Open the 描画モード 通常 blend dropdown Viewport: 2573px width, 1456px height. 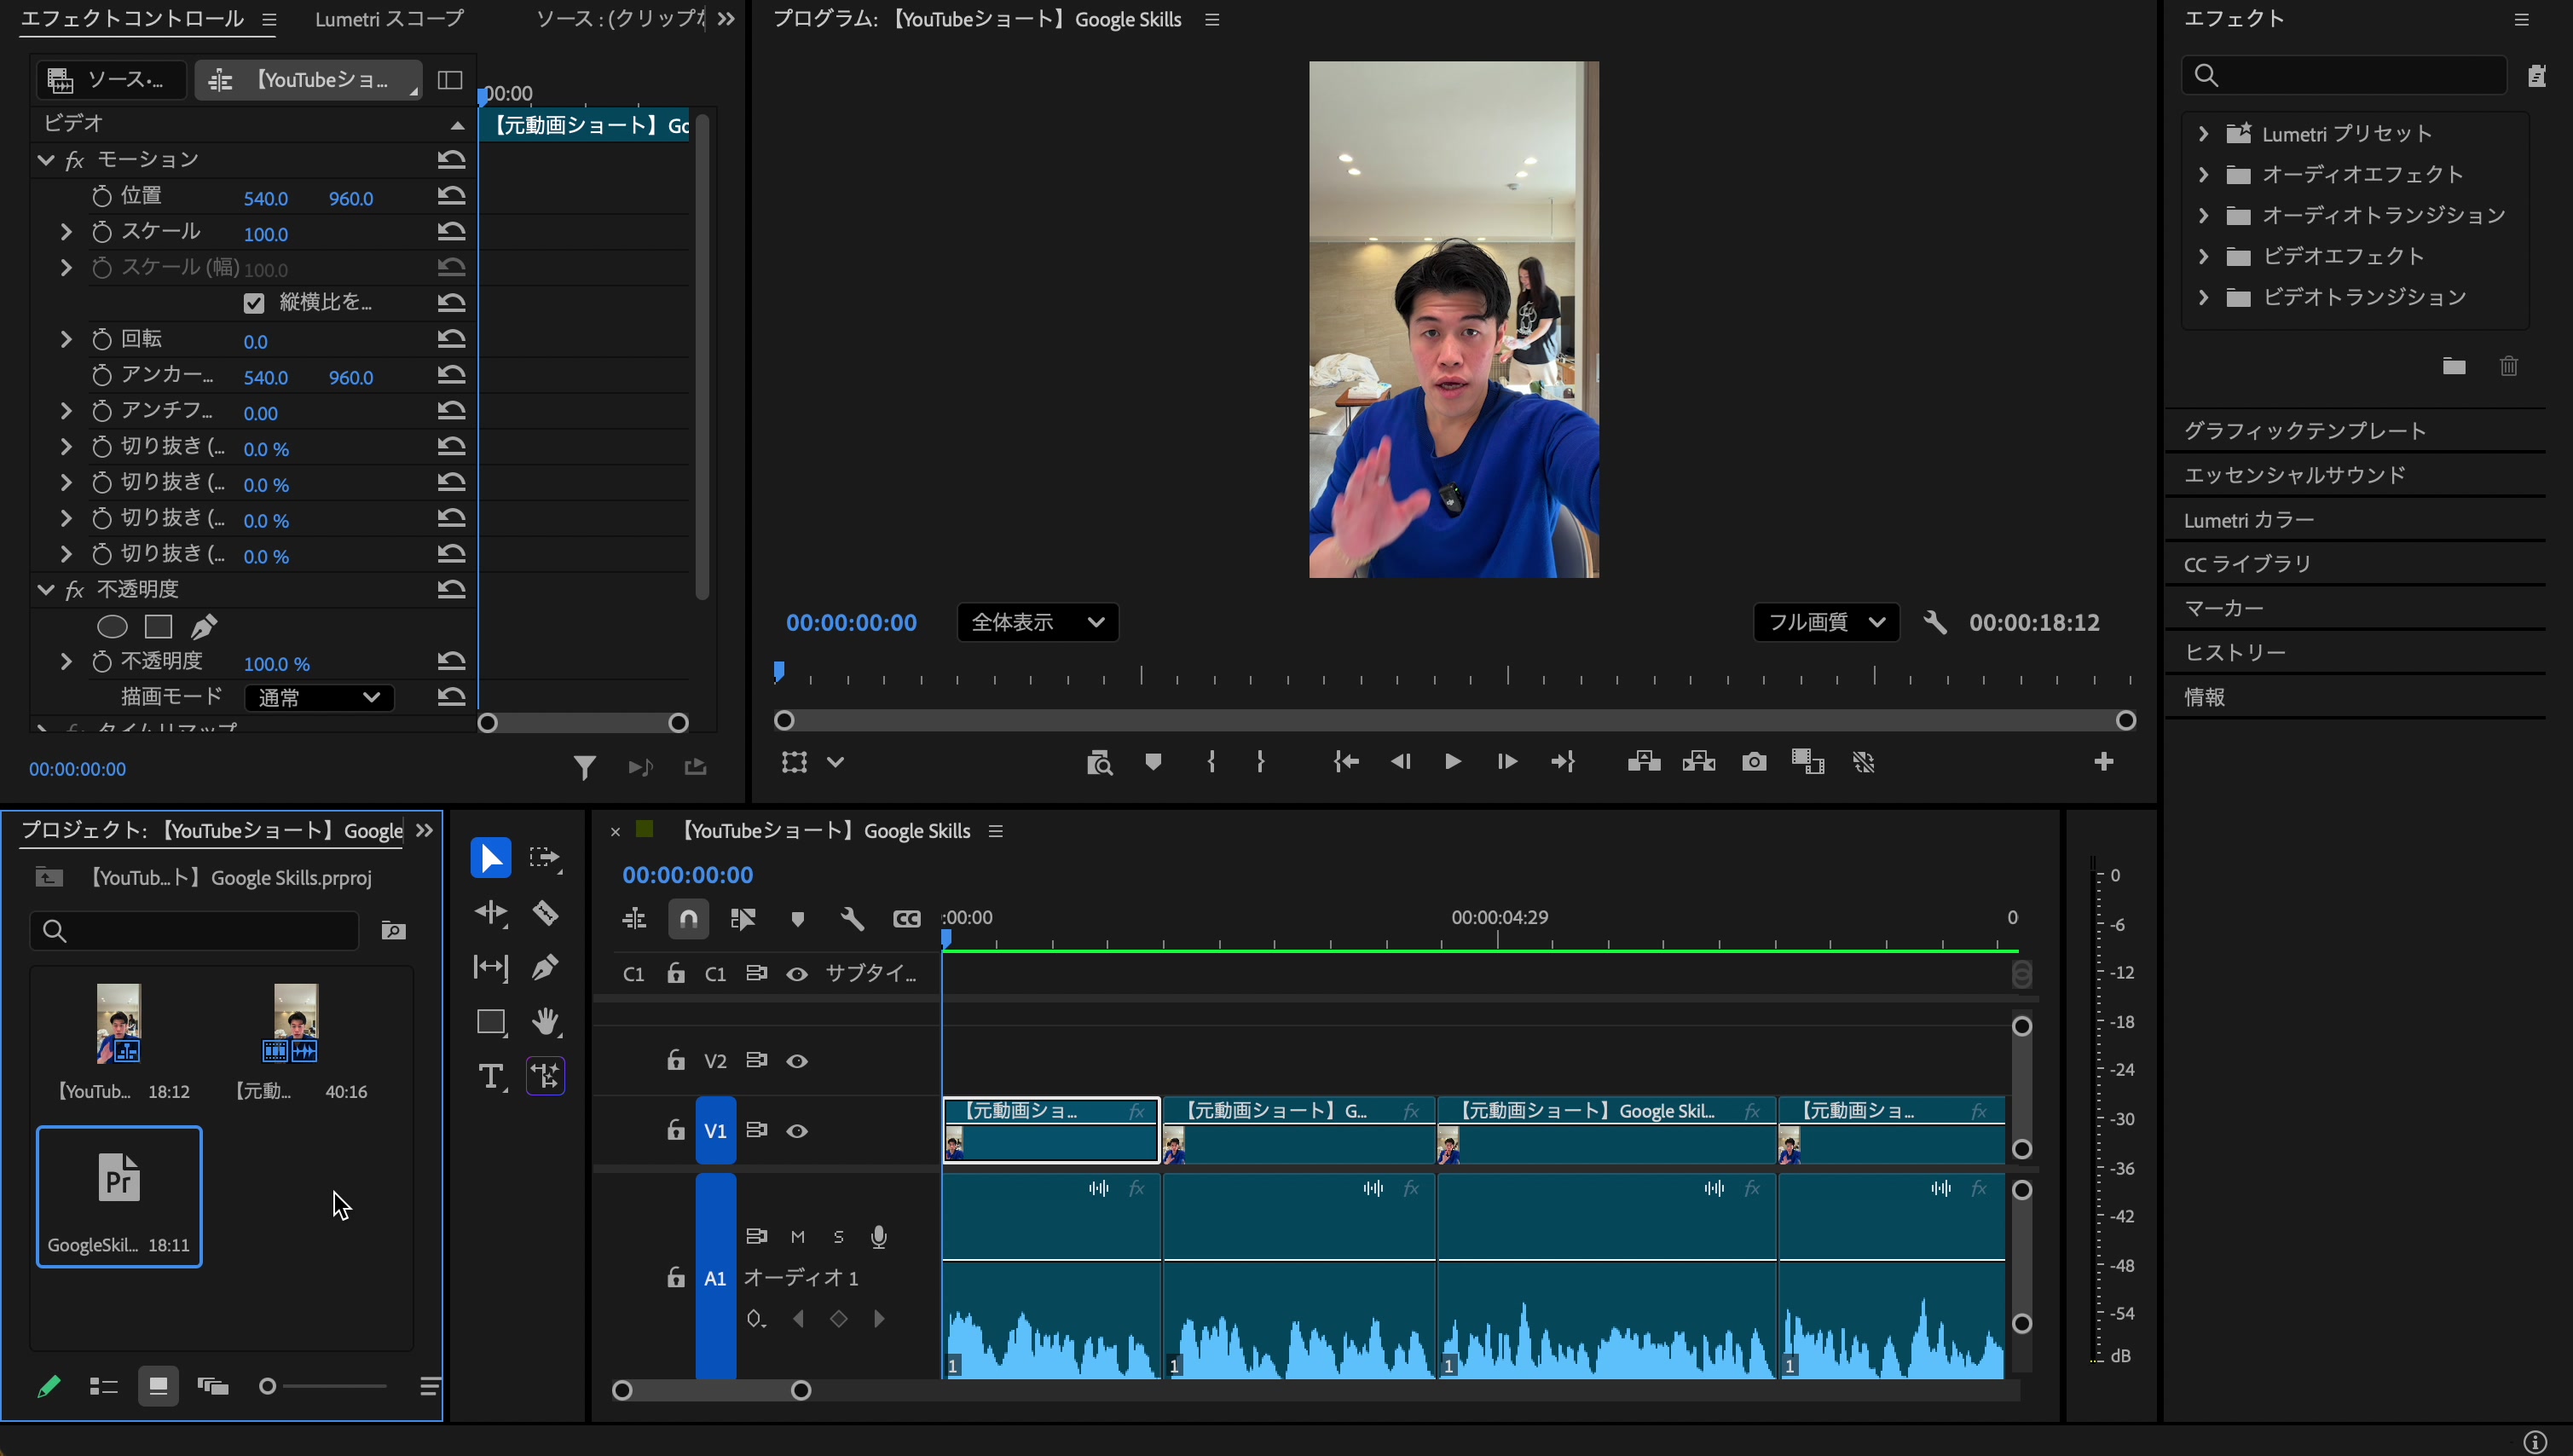pos(318,698)
